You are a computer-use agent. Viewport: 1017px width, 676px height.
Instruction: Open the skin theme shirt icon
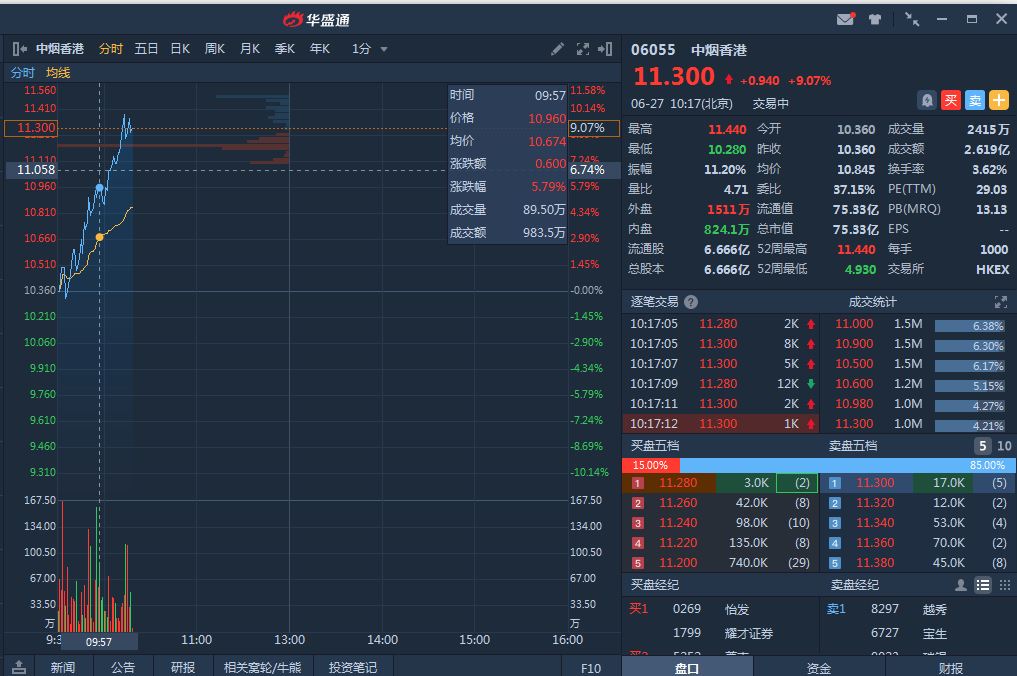(x=875, y=19)
